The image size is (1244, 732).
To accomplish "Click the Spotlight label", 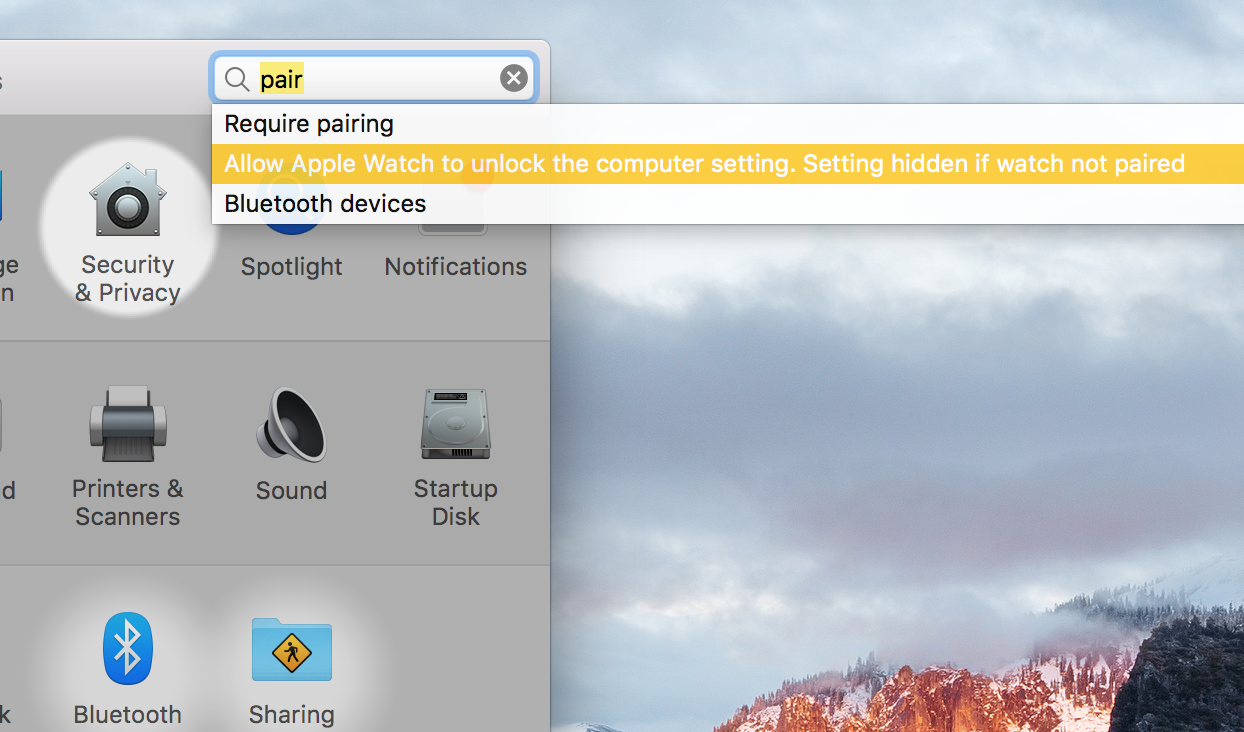I will tap(291, 267).
